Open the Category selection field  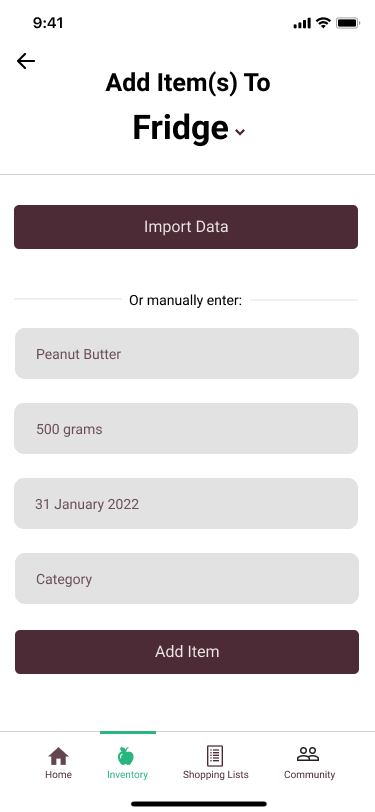point(187,578)
